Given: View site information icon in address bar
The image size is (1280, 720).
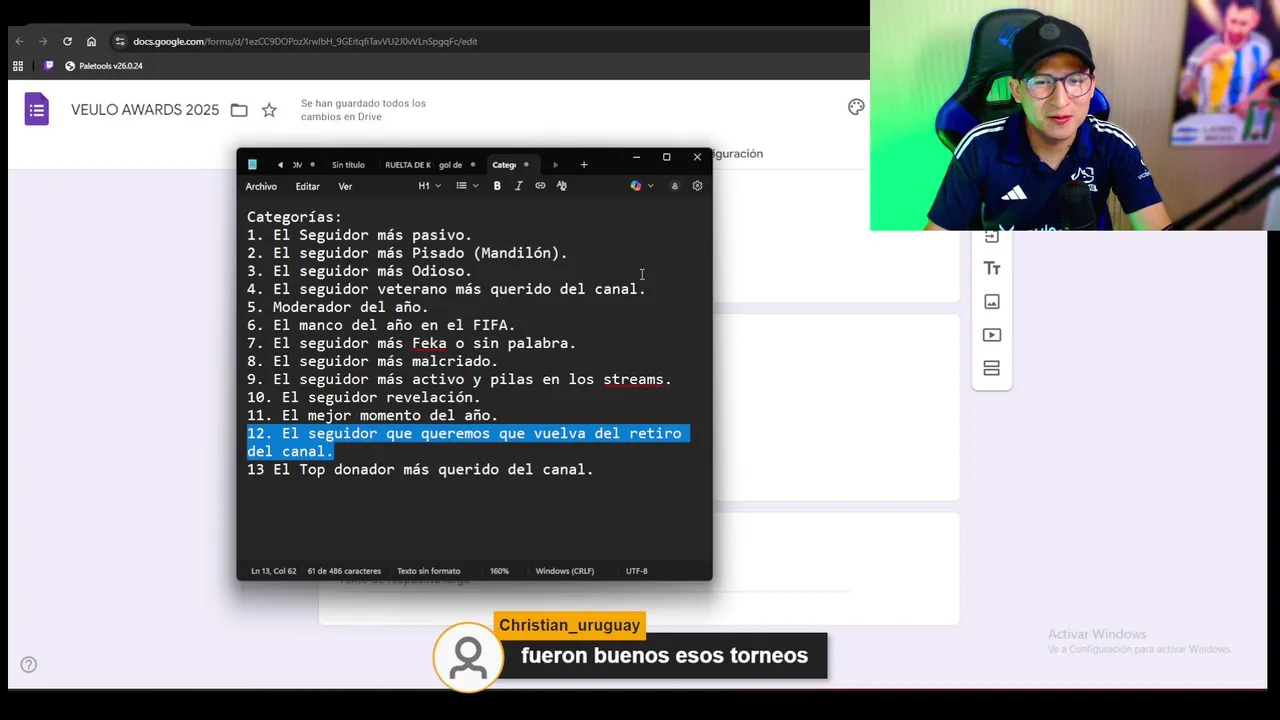Looking at the screenshot, I should point(120,41).
